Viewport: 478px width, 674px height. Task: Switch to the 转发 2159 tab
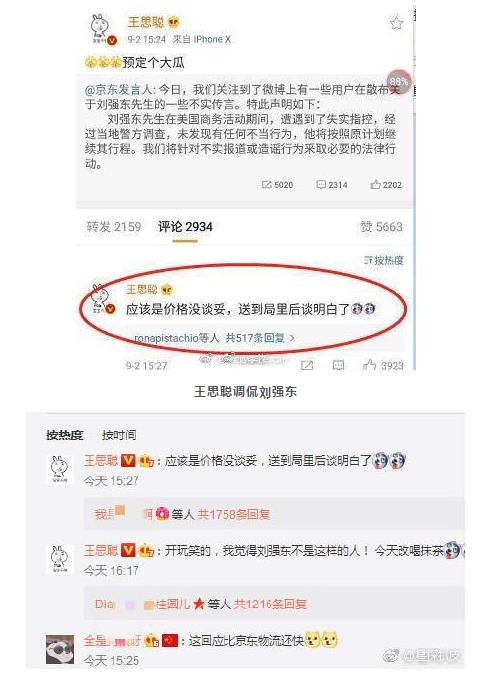coord(113,227)
